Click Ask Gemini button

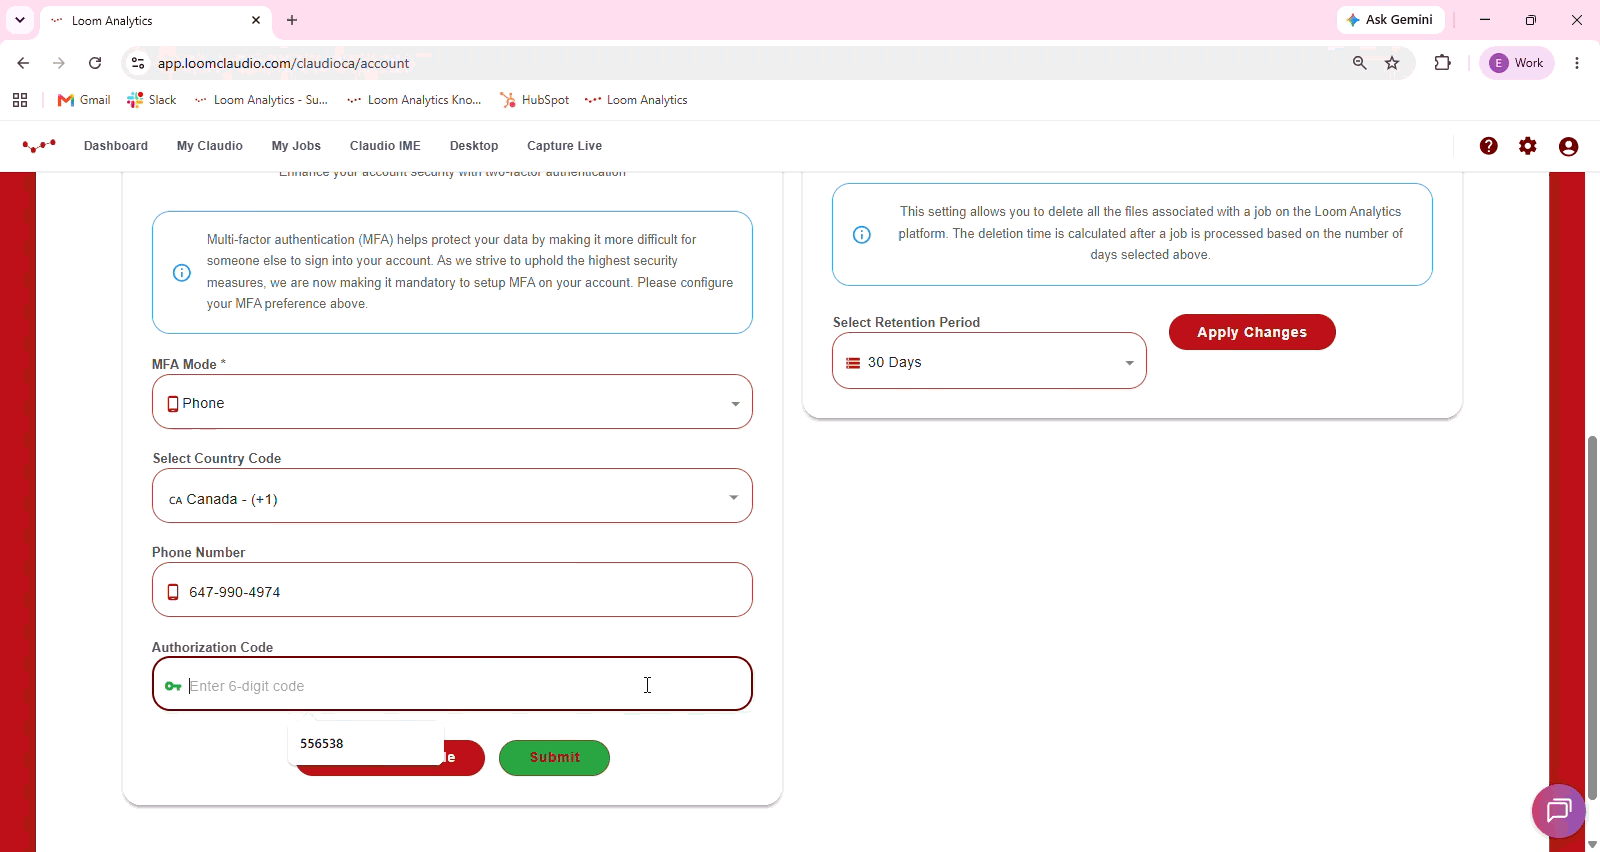click(1390, 20)
